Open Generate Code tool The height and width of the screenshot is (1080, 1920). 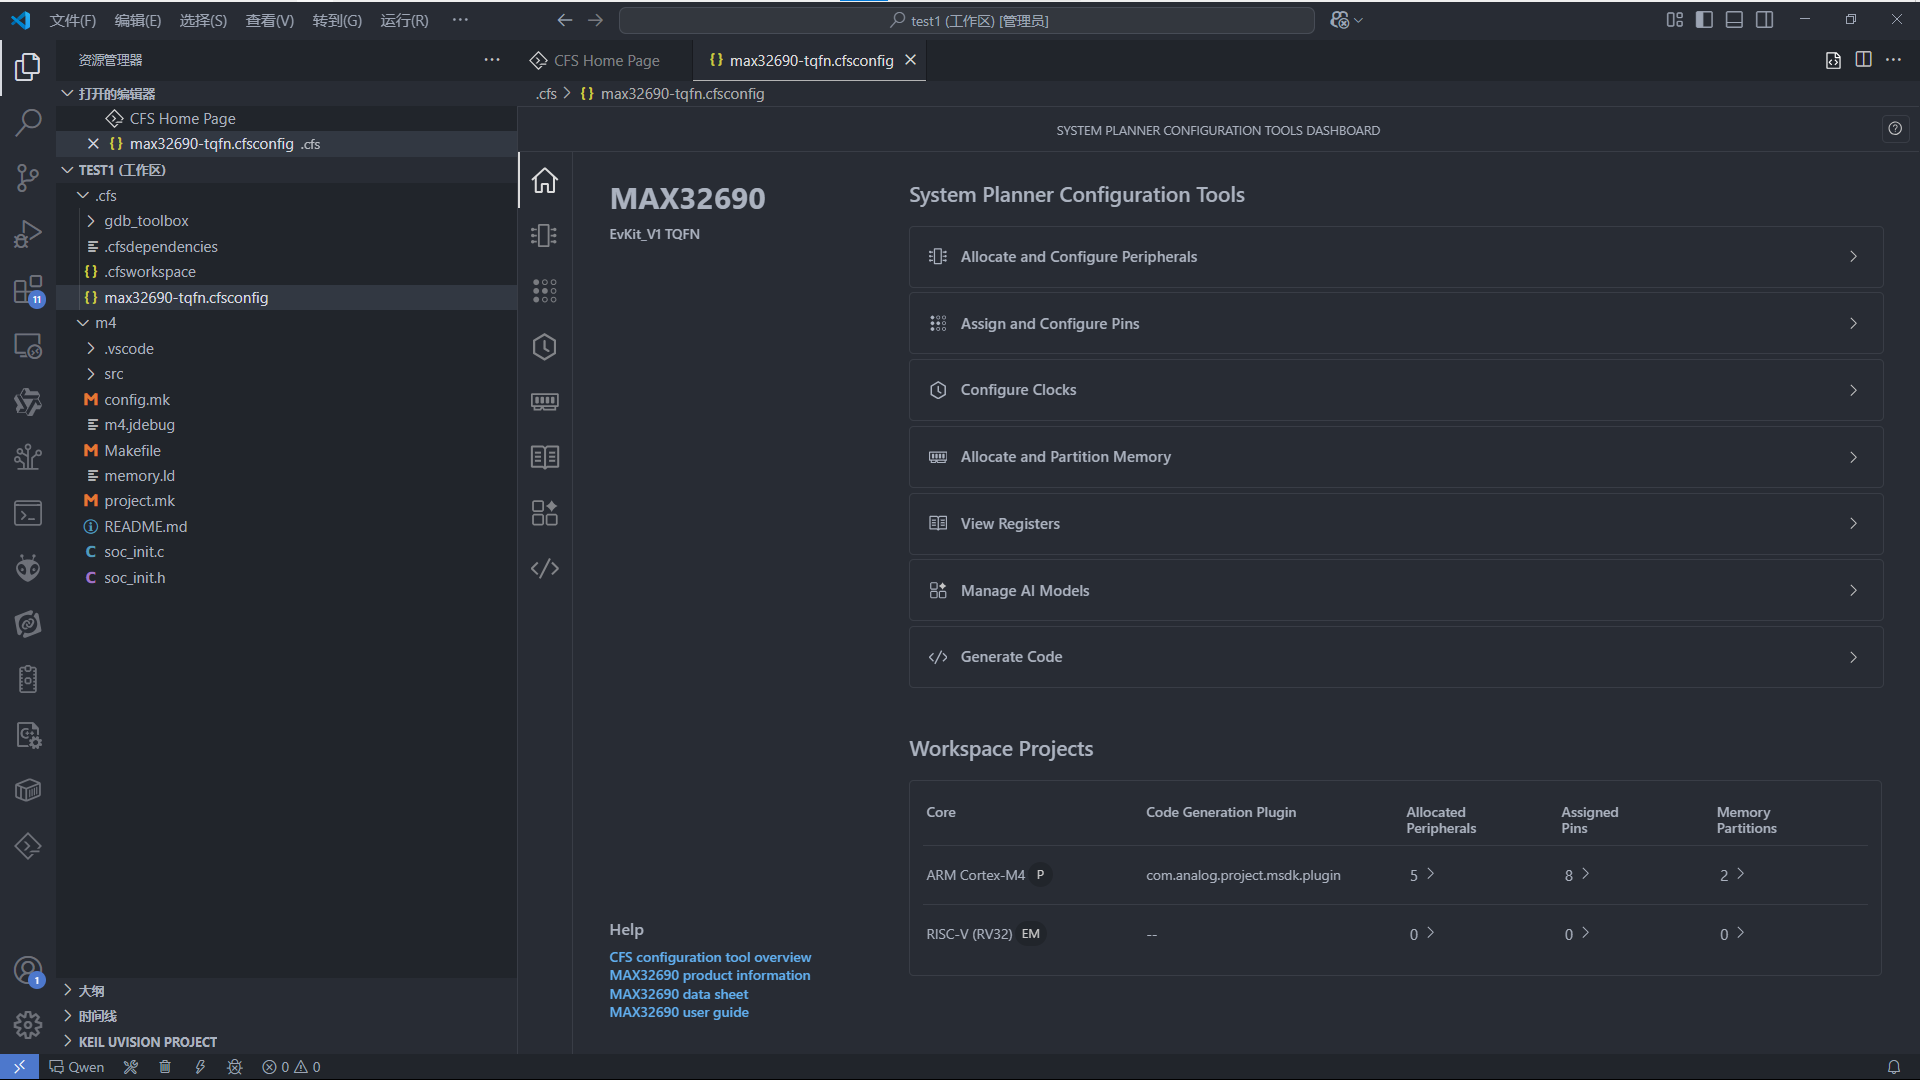click(x=1396, y=657)
